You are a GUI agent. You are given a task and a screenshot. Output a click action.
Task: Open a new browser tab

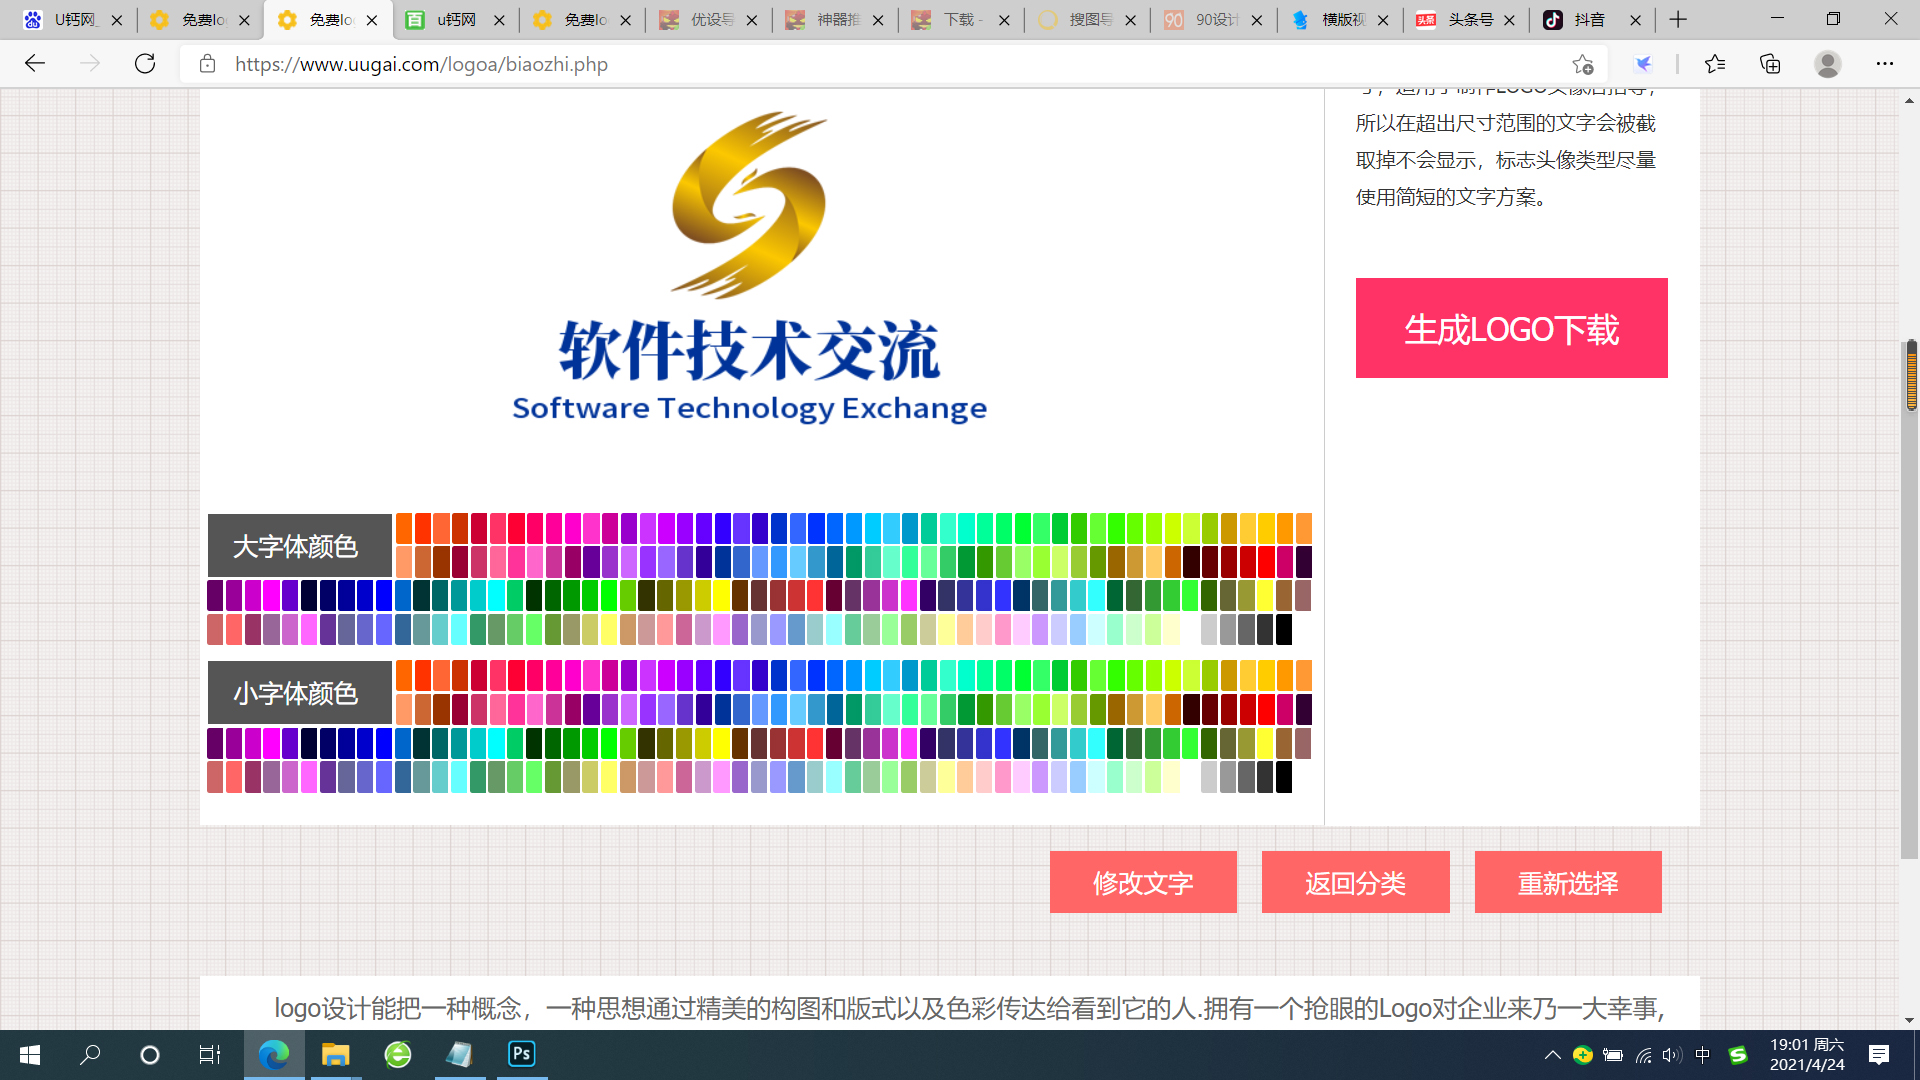[1678, 19]
